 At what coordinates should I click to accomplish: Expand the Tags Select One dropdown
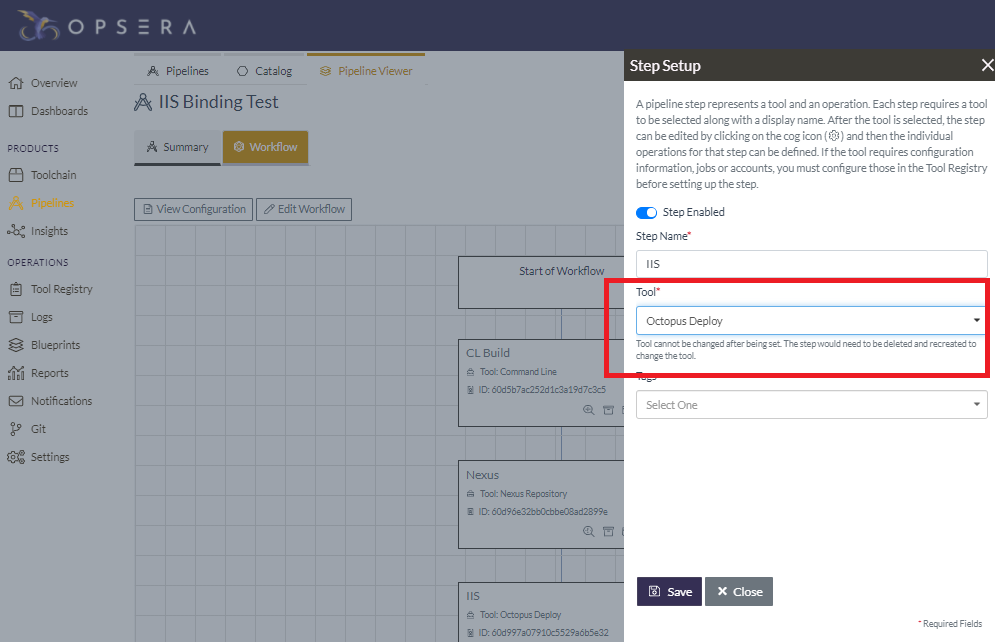point(811,405)
